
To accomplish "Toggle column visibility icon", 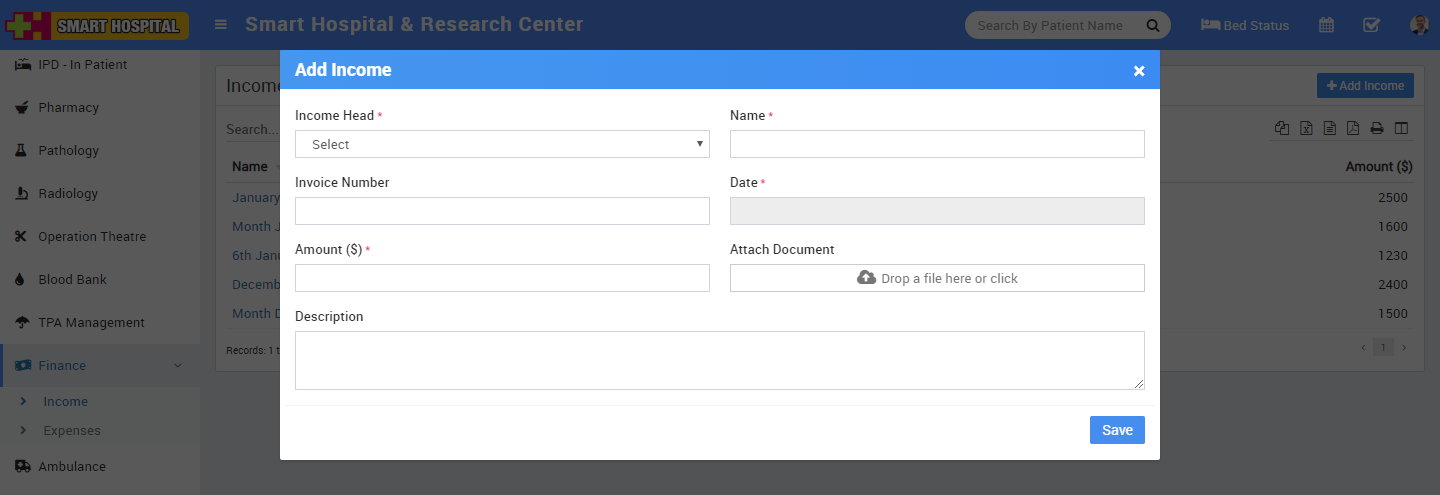I will pos(1401,128).
